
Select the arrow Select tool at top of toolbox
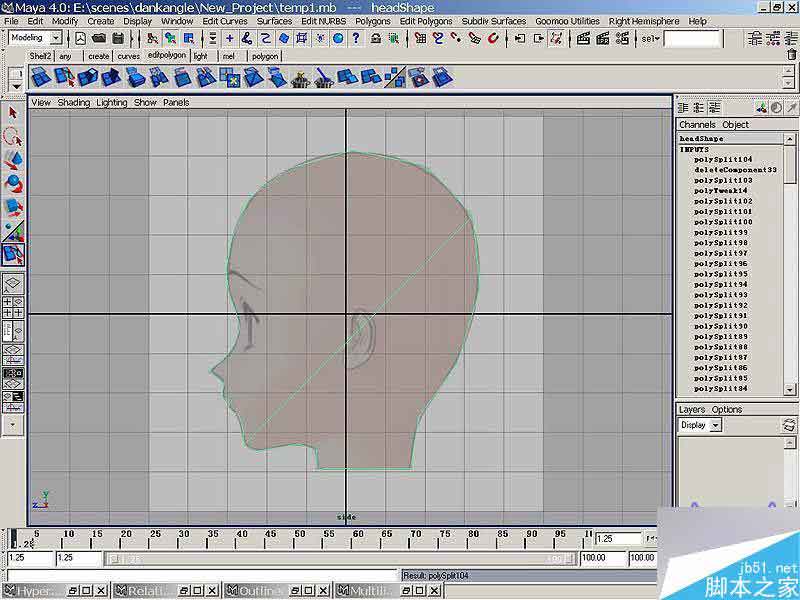point(13,112)
